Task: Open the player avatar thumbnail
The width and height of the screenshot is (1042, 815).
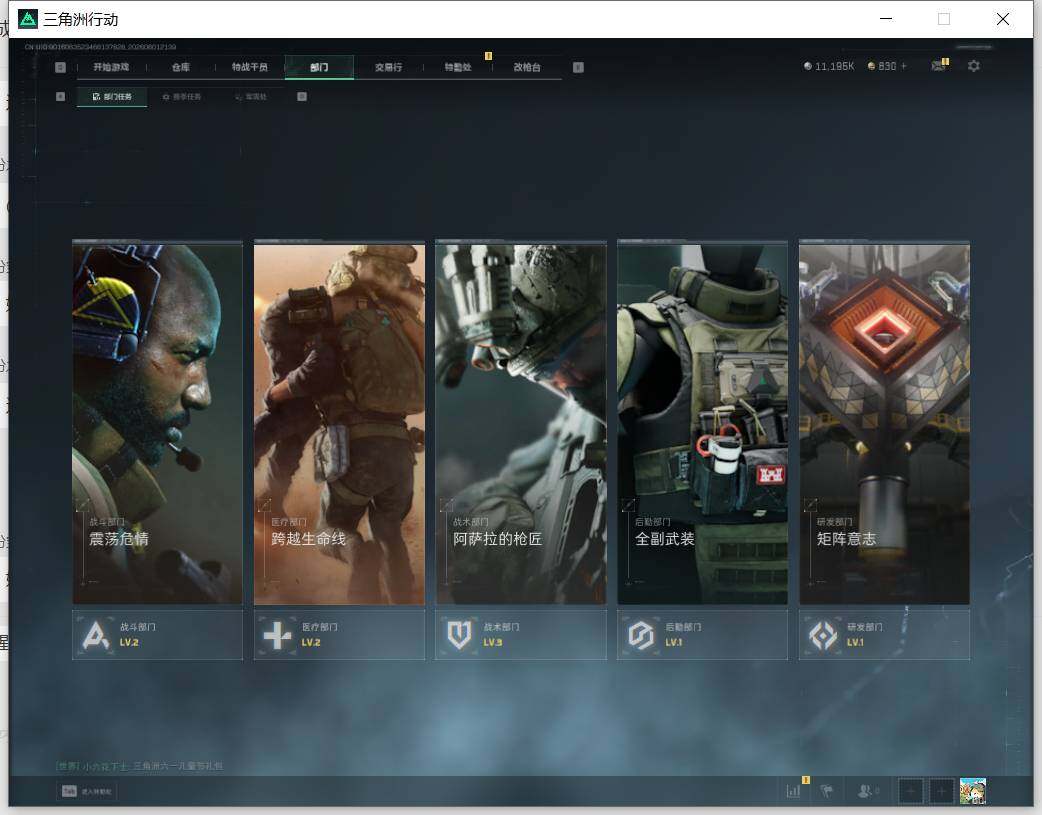Action: (x=973, y=791)
